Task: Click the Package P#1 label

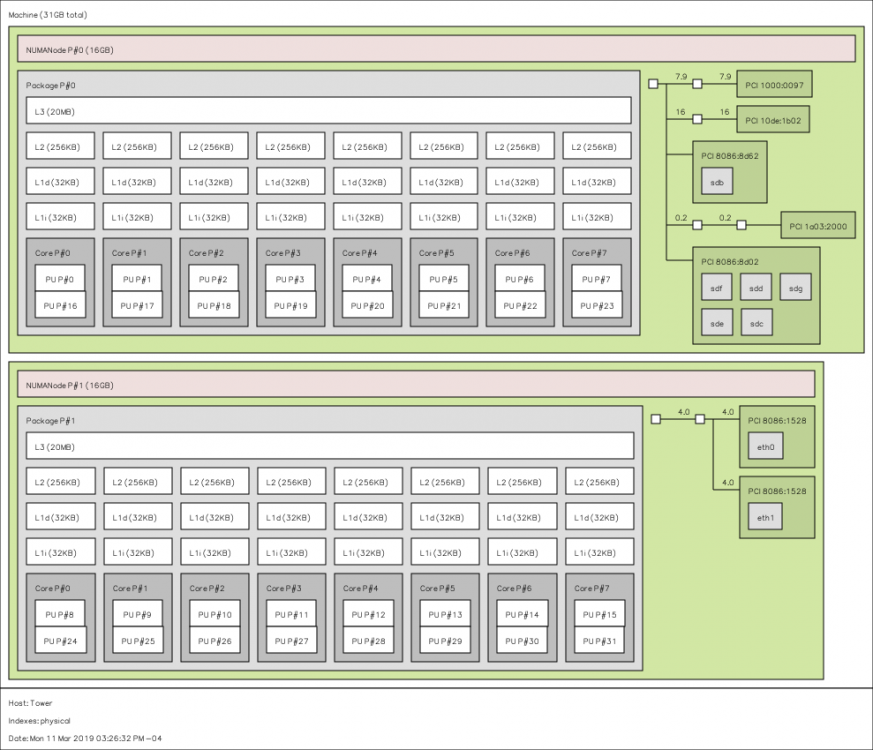Action: click(x=51, y=420)
